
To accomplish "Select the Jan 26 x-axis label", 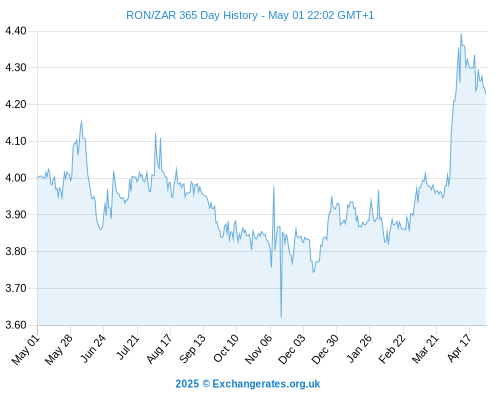I will tap(359, 348).
